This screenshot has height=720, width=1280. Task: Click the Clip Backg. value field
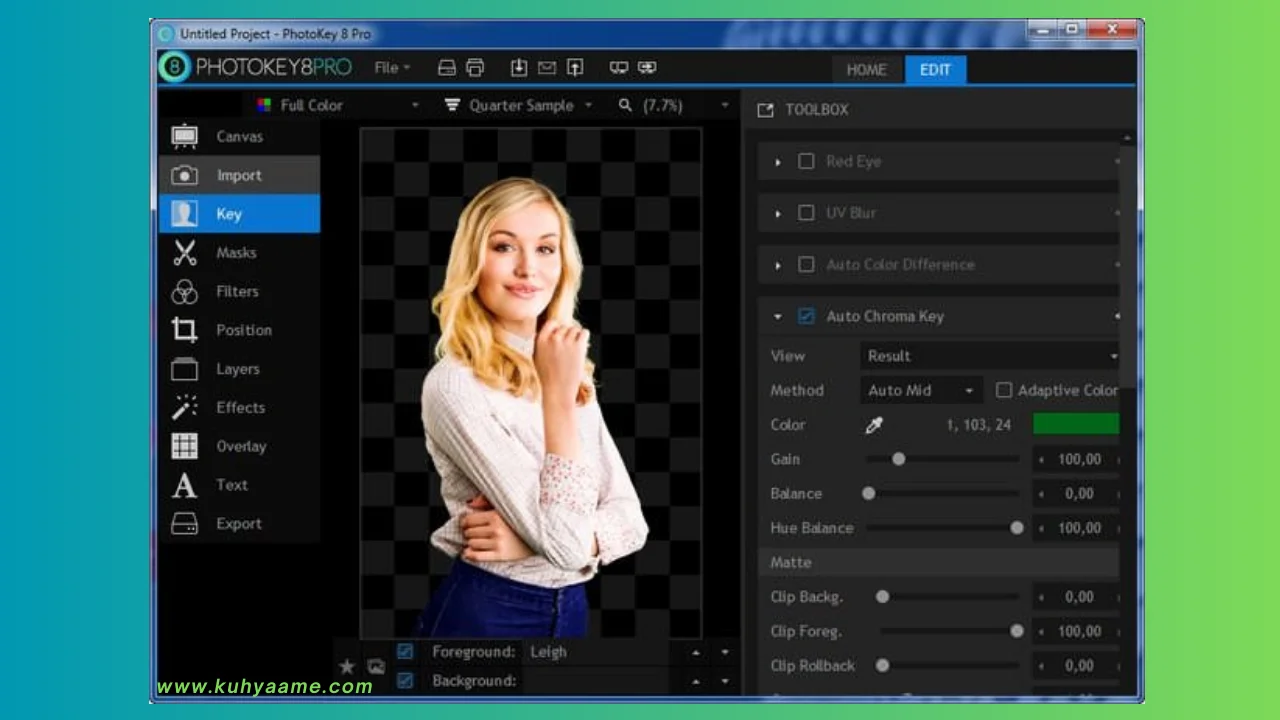pos(1079,597)
